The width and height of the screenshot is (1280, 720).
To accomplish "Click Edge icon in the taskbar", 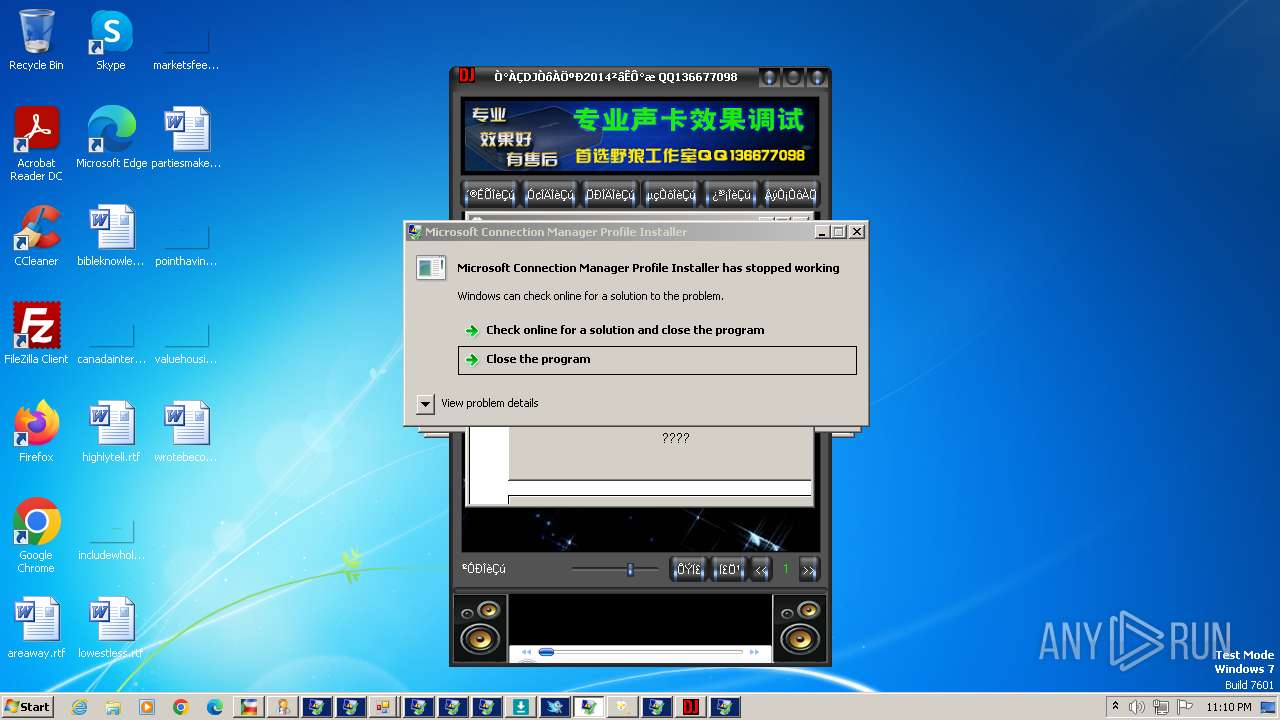I will pyautogui.click(x=215, y=707).
